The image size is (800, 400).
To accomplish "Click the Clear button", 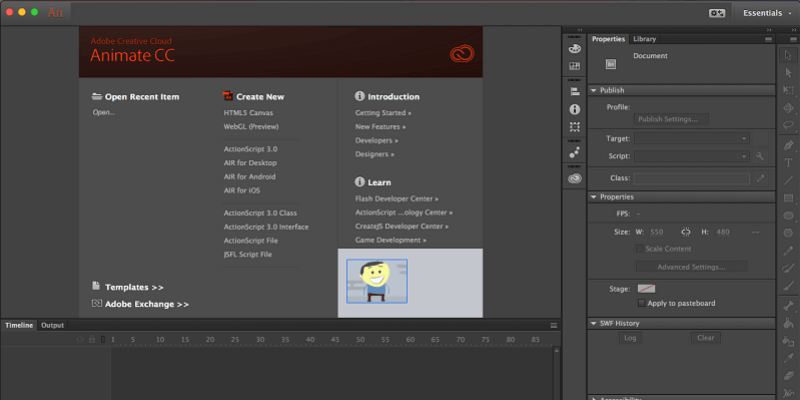I will pos(706,338).
